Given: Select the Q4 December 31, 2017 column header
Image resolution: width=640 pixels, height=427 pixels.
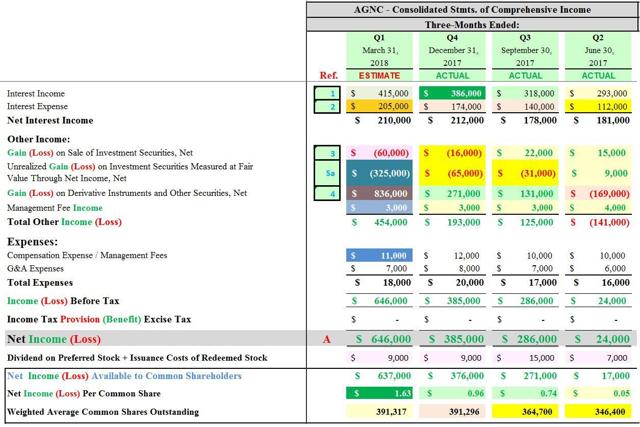Looking at the screenshot, I should point(452,50).
